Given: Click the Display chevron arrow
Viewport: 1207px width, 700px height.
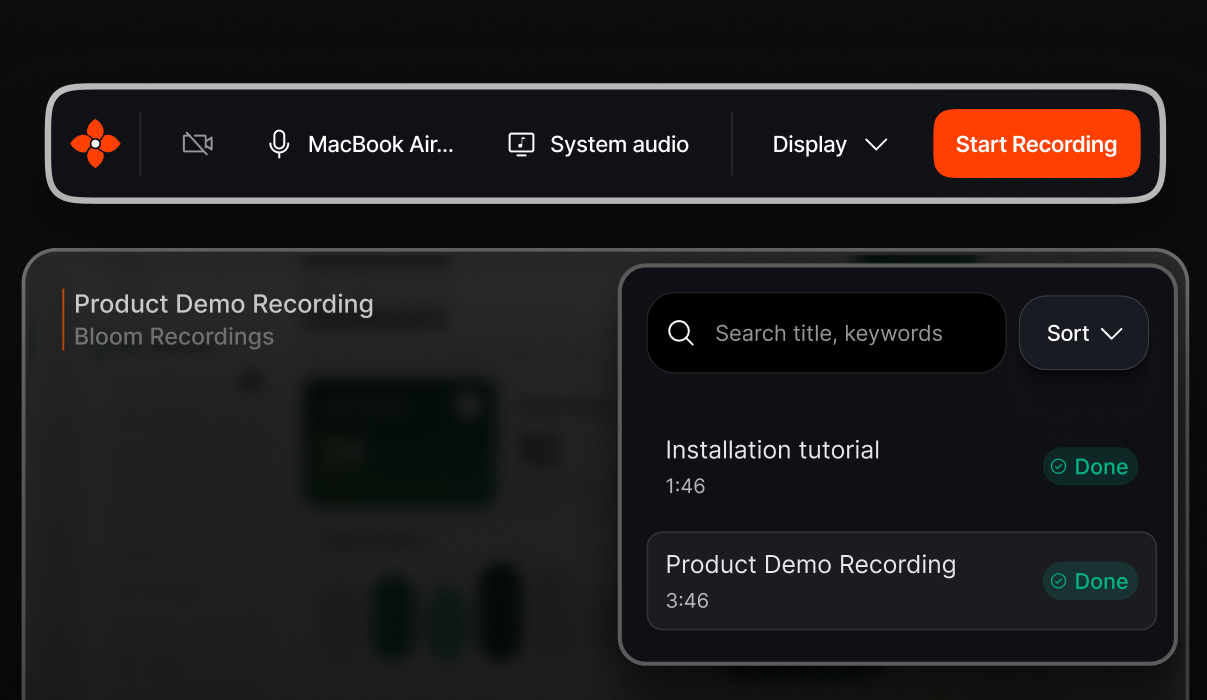Looking at the screenshot, I should coord(876,145).
